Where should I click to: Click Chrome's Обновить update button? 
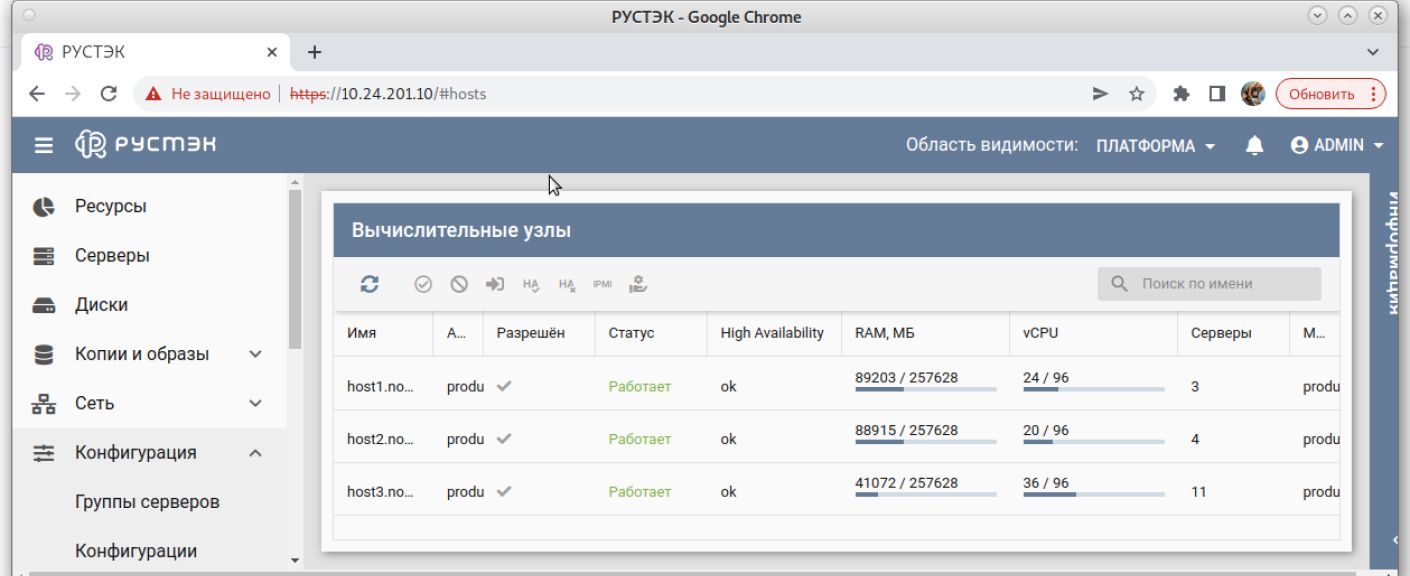point(1329,94)
